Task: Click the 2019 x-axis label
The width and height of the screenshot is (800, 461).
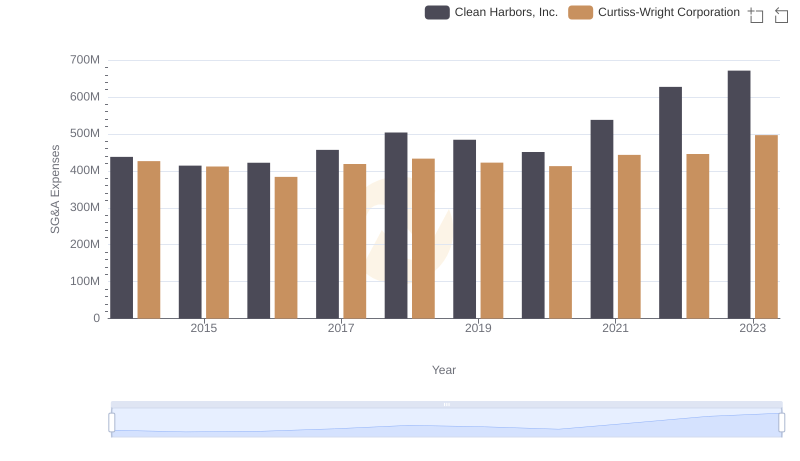Action: (478, 328)
